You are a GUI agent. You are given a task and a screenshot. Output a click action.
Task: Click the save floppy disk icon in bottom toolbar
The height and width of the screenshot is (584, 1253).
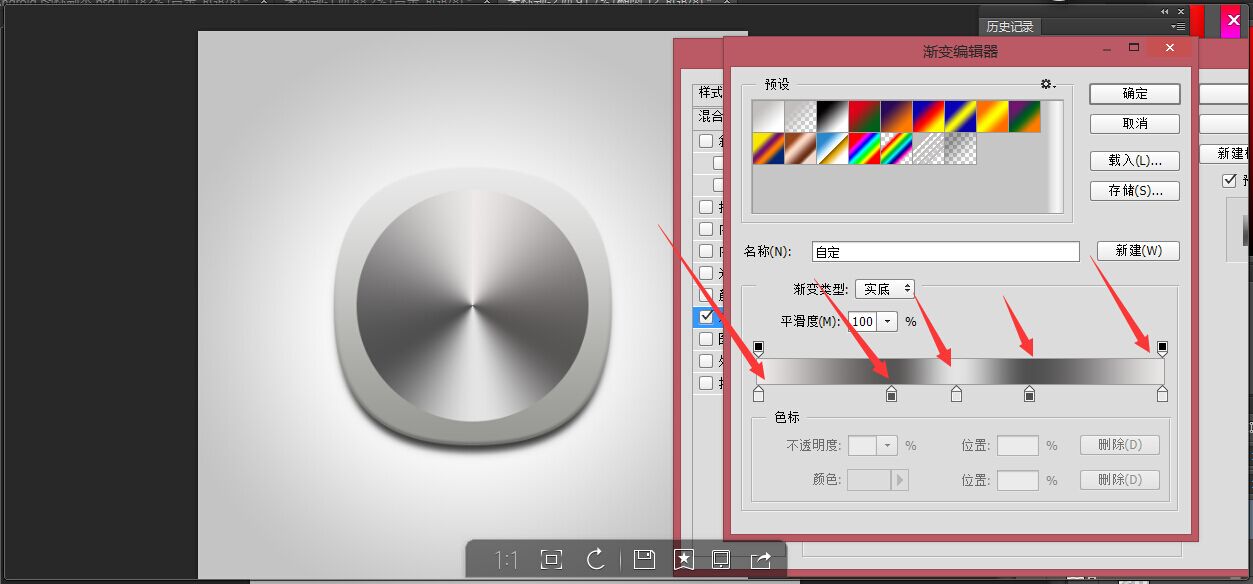click(x=643, y=560)
